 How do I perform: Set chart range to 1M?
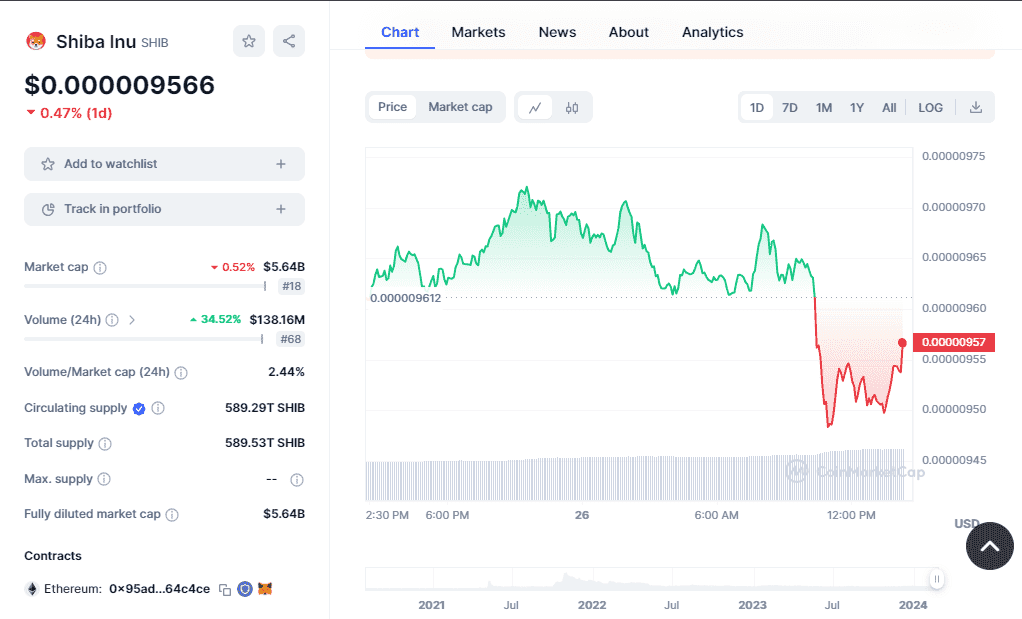point(824,108)
